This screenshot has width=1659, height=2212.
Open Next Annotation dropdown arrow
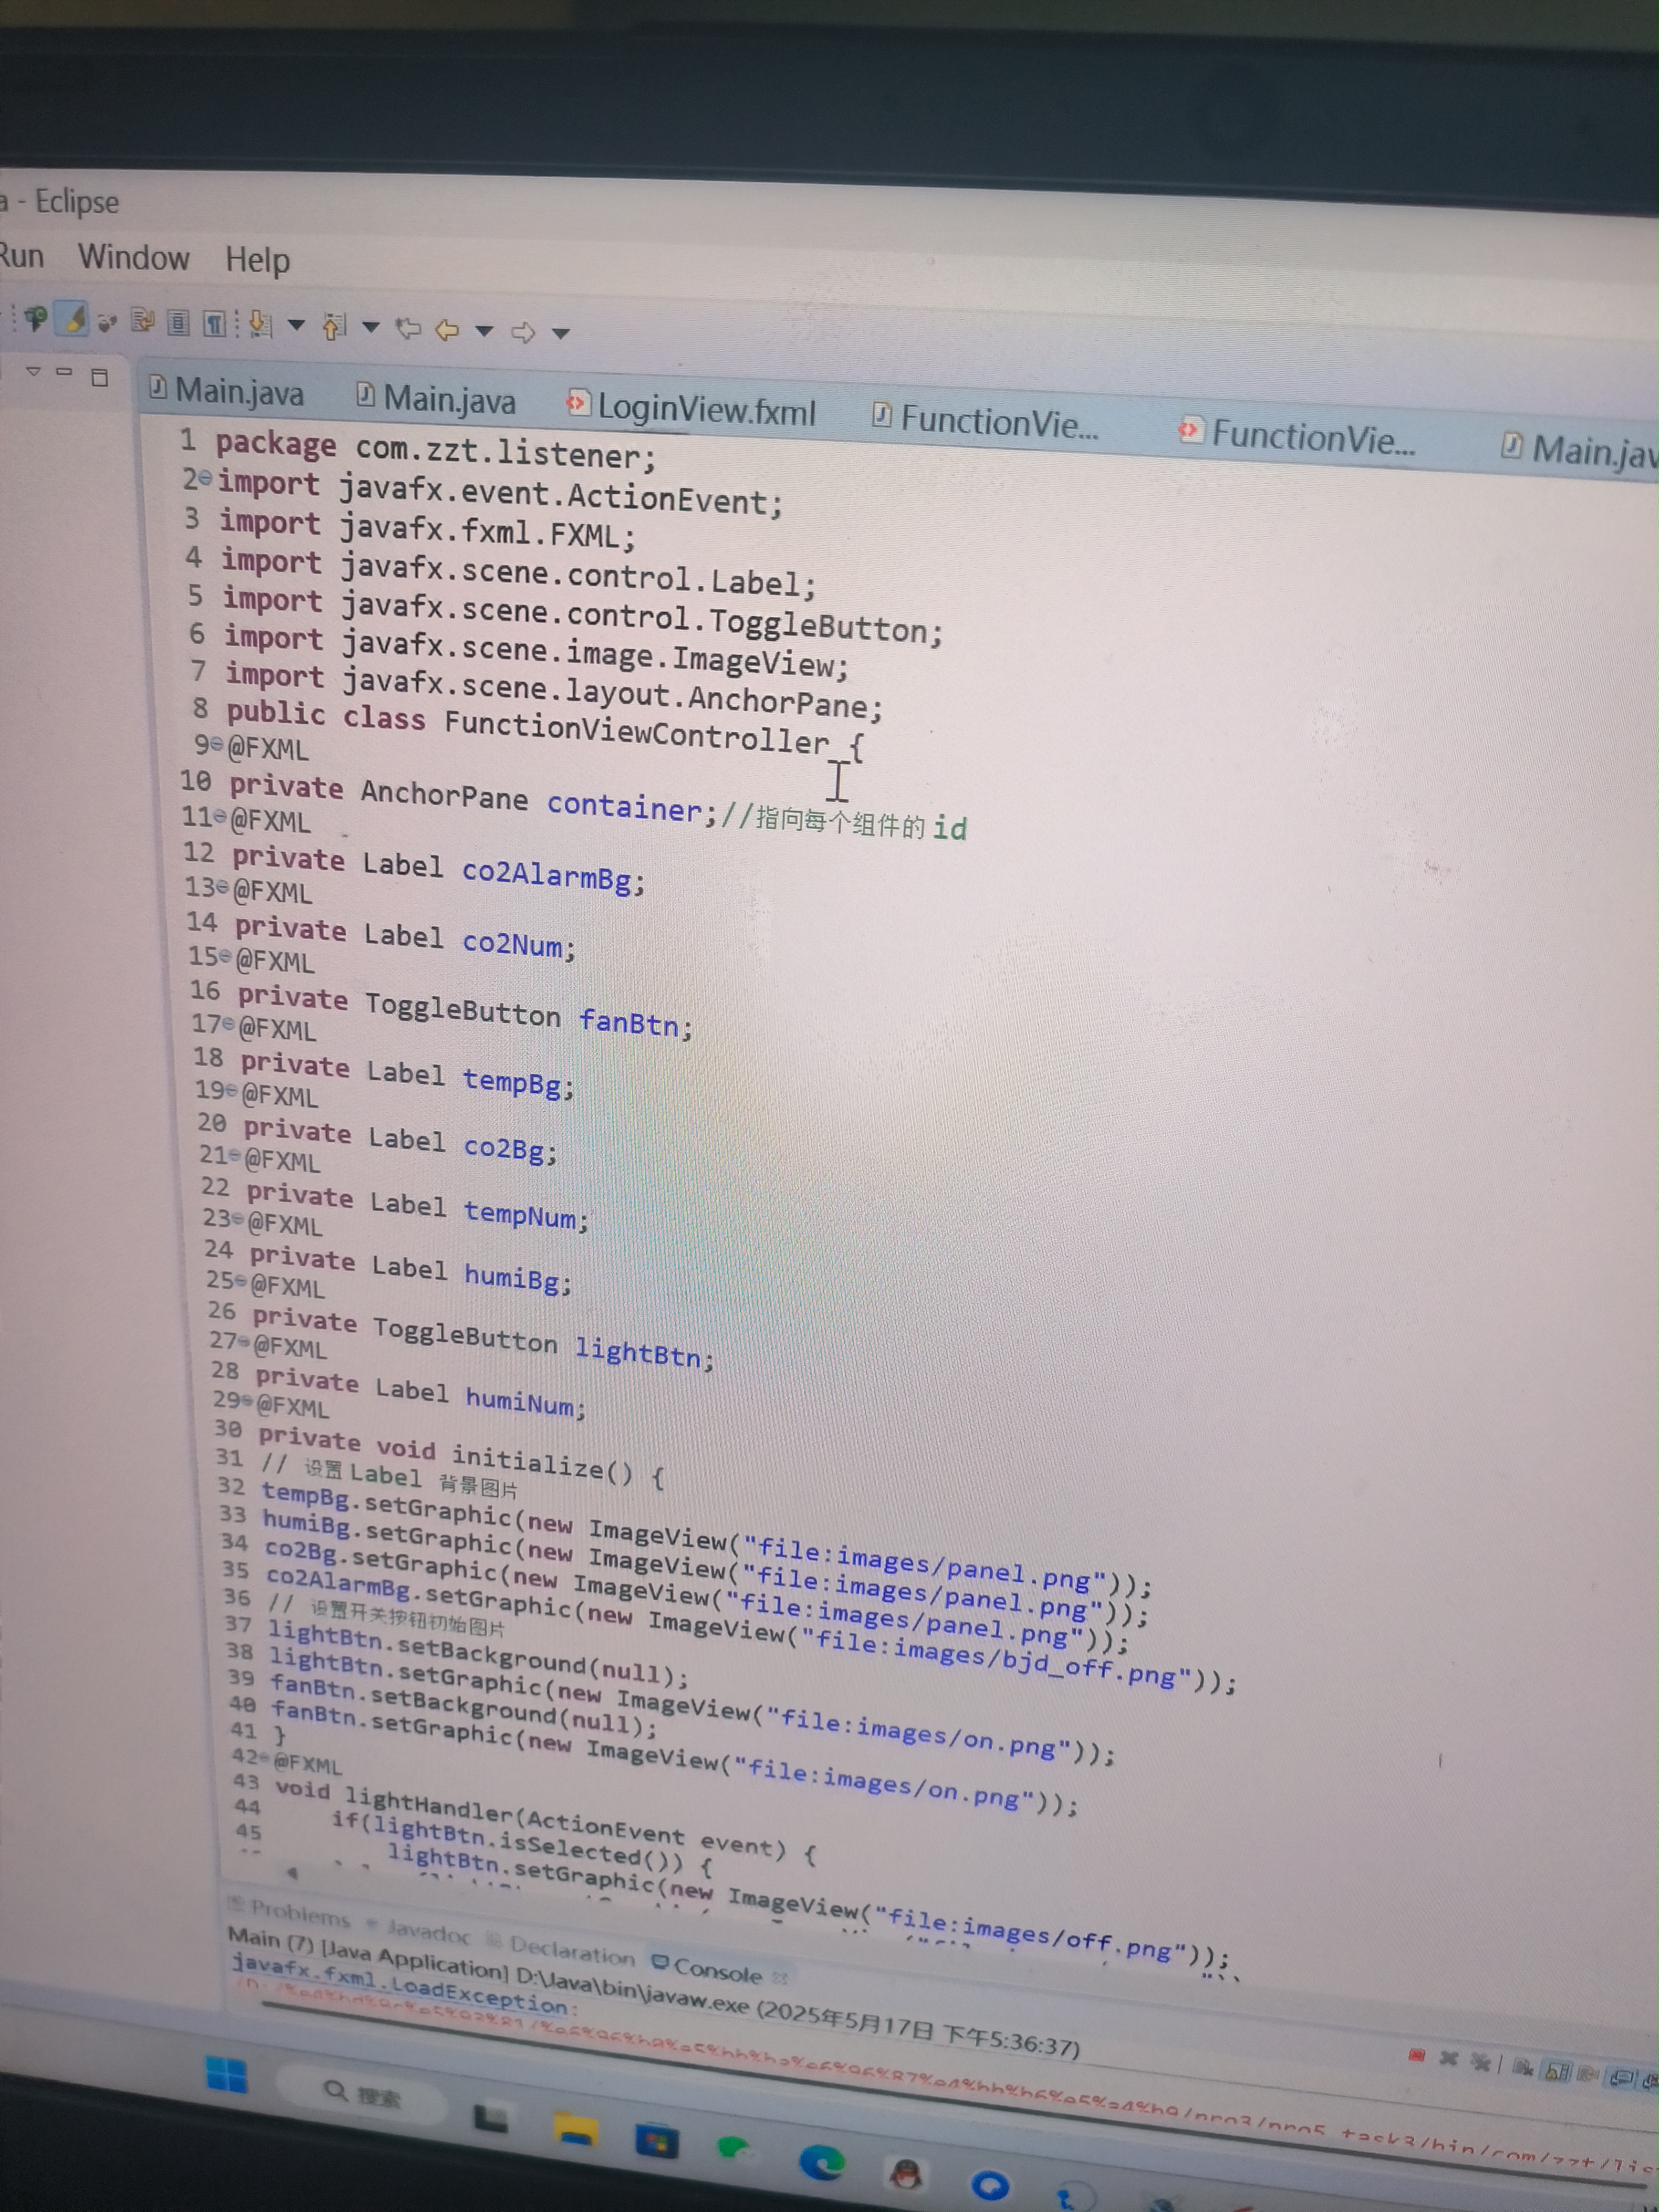(296, 324)
